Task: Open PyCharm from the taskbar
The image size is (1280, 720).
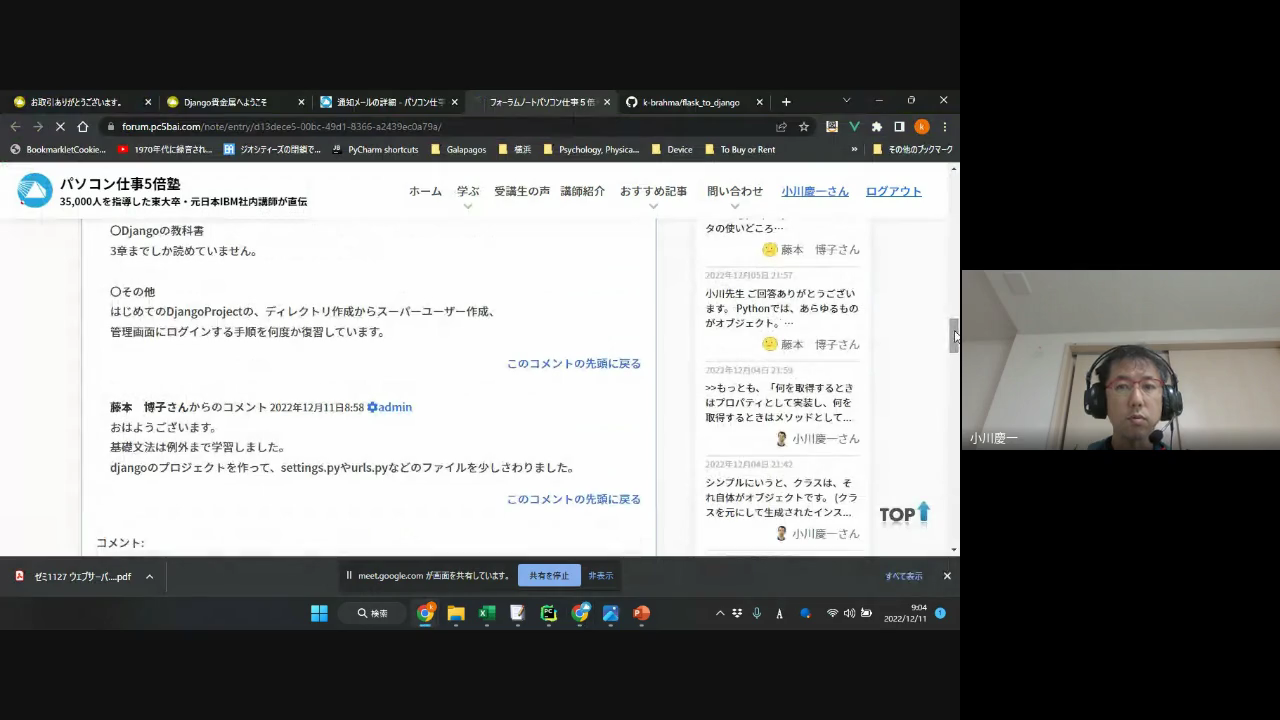Action: pos(549,613)
